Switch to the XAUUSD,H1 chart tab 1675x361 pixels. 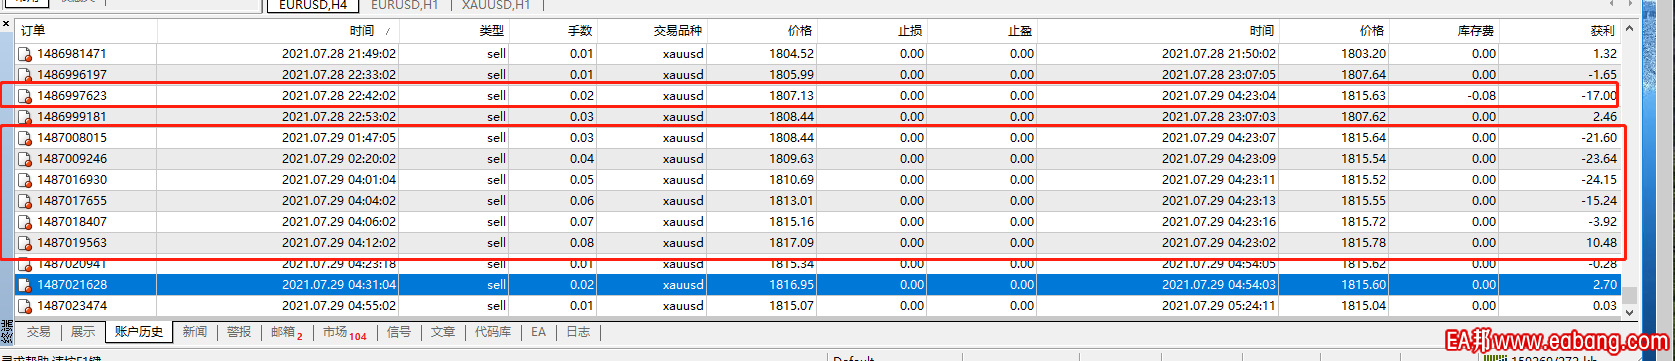point(496,5)
